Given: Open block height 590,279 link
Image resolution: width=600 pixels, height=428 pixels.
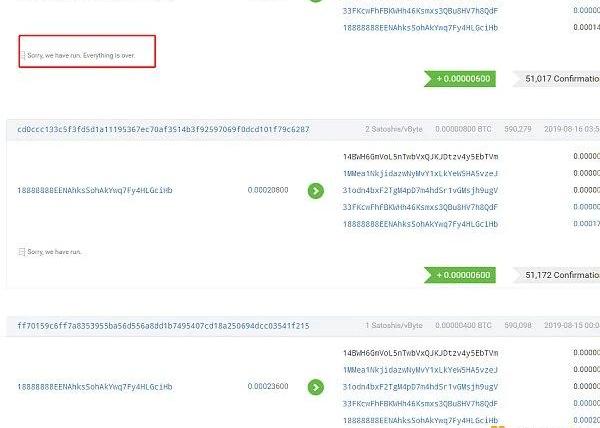Looking at the screenshot, I should click(x=518, y=129).
